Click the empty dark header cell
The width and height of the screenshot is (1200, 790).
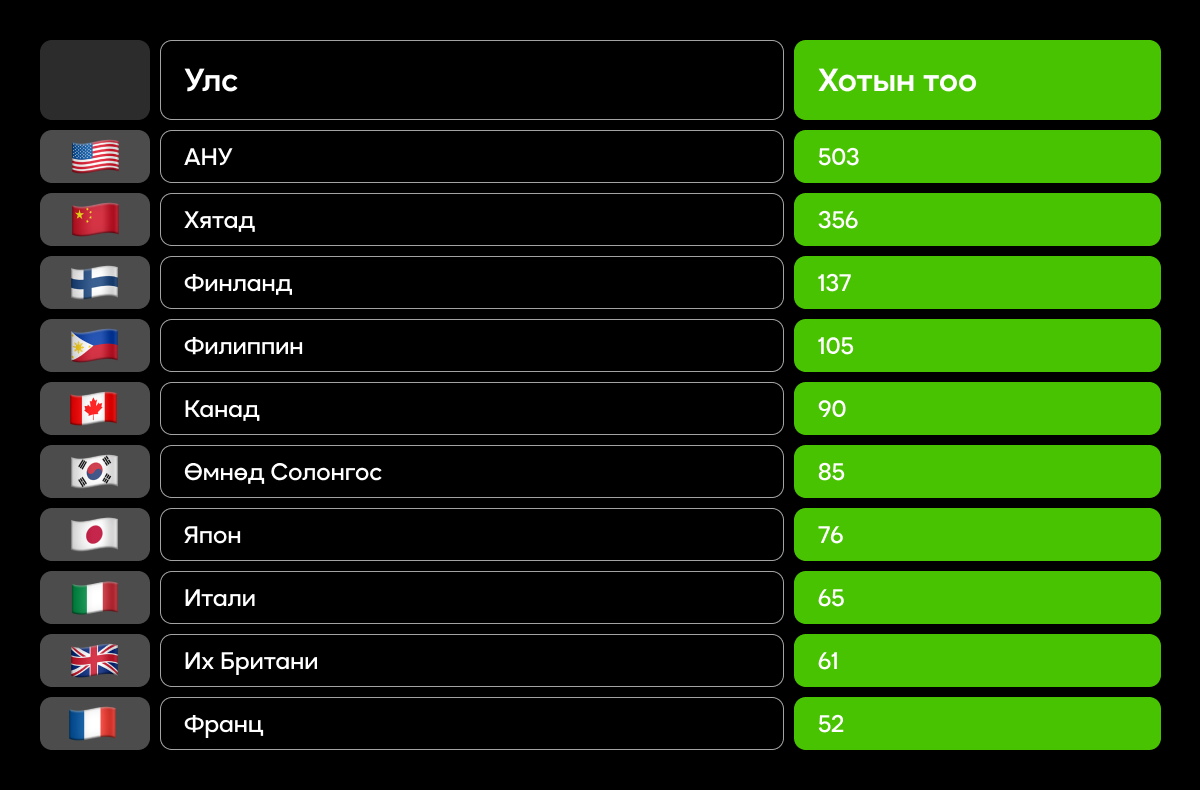click(95, 80)
